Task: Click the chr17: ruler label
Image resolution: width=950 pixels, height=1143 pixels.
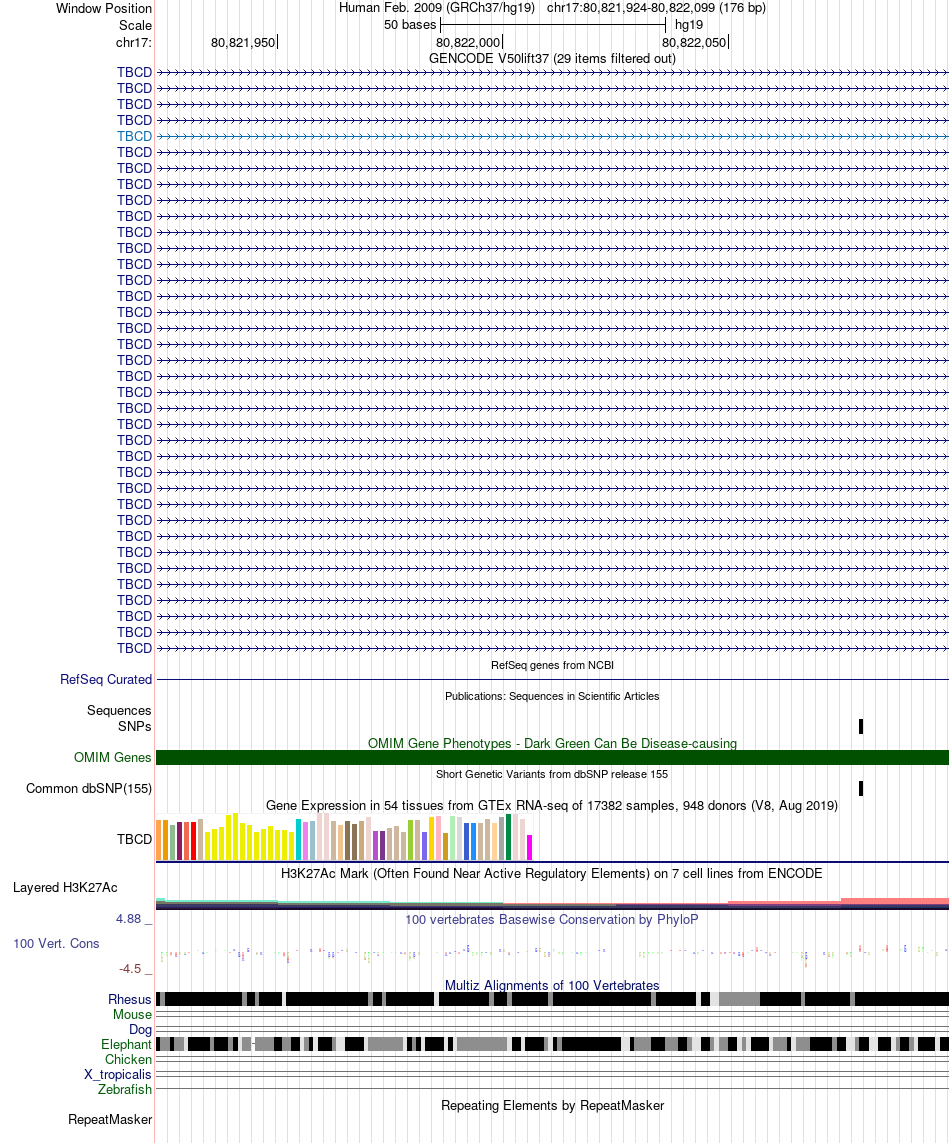Action: pyautogui.click(x=133, y=42)
